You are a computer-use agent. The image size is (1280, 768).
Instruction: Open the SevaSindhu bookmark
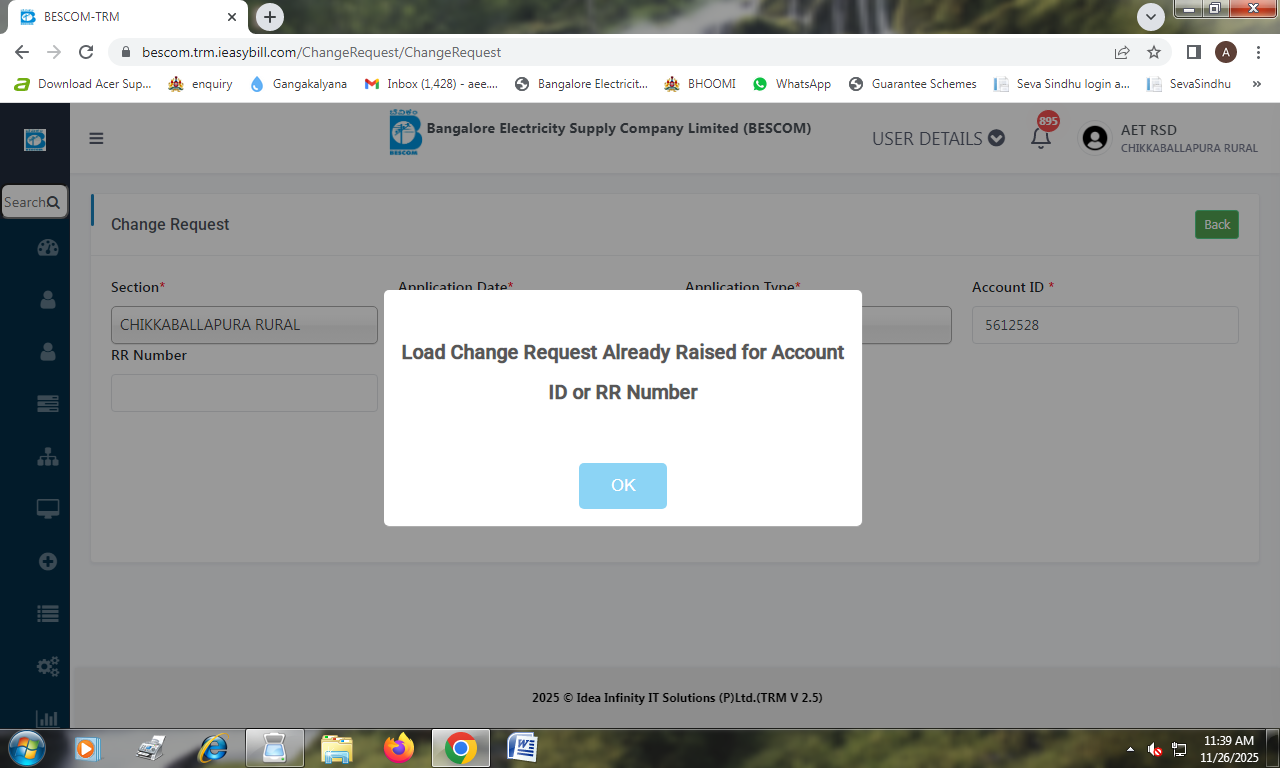(1189, 84)
